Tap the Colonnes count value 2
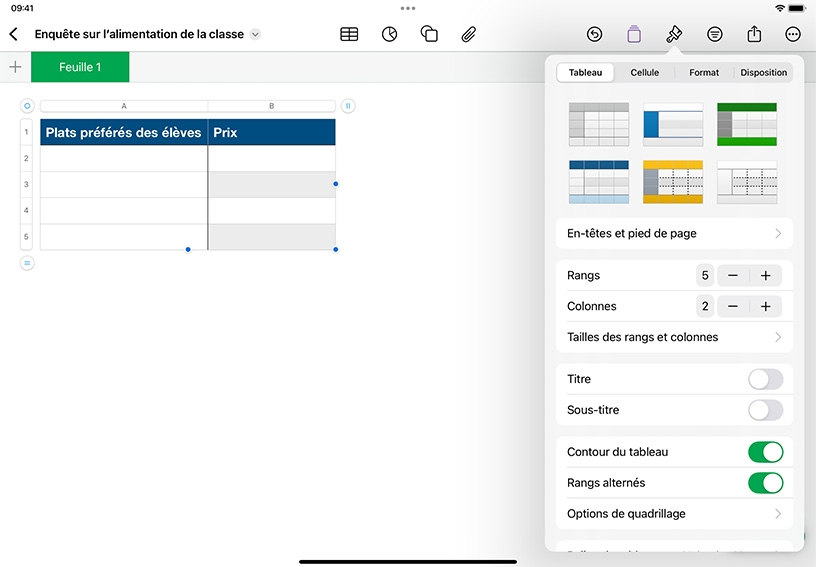This screenshot has width=816, height=567. coord(705,306)
